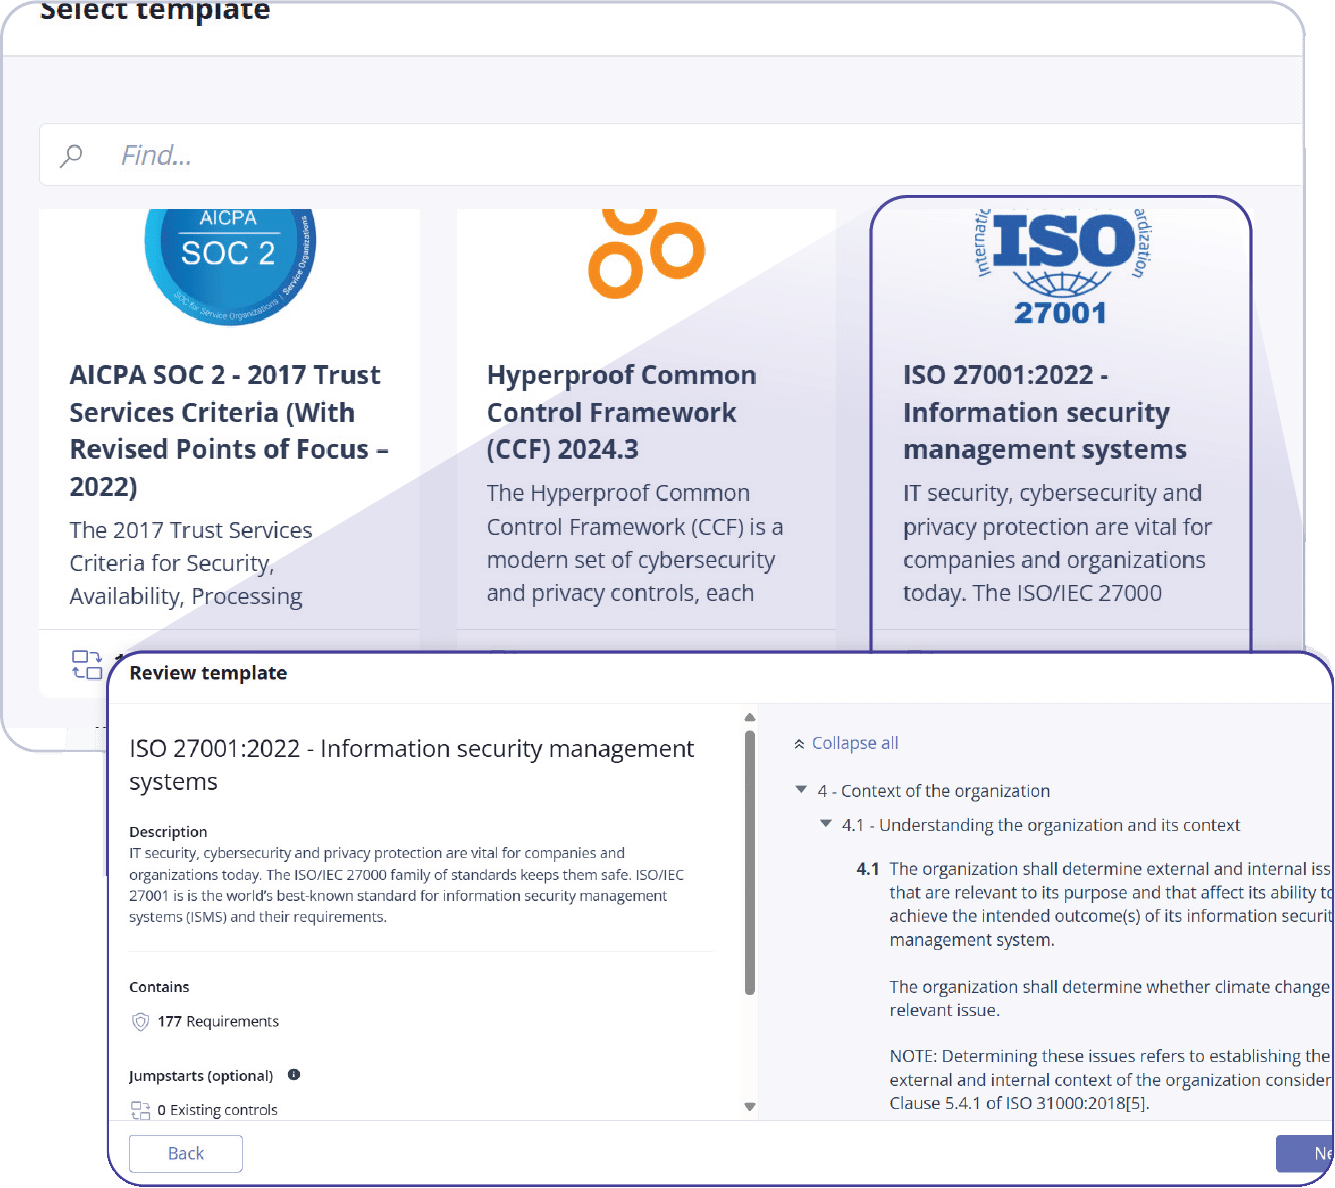Click the controls icon under the SOC 2 card
The height and width of the screenshot is (1188, 1335).
point(87,665)
